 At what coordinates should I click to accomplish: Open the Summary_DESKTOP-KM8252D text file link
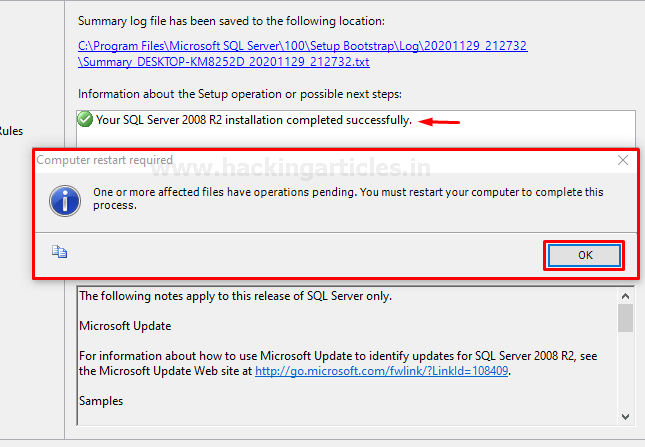(x=224, y=61)
